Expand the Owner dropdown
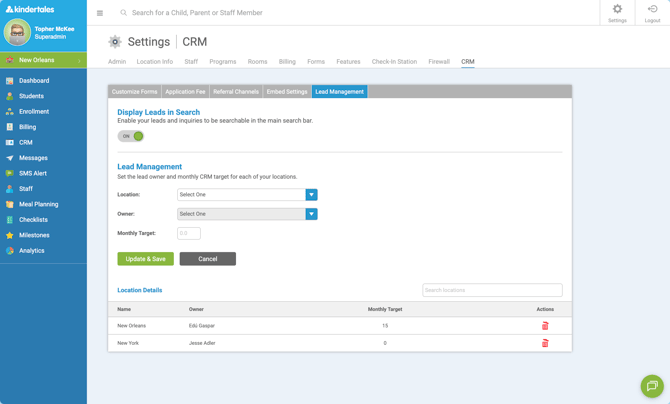 [x=311, y=214]
